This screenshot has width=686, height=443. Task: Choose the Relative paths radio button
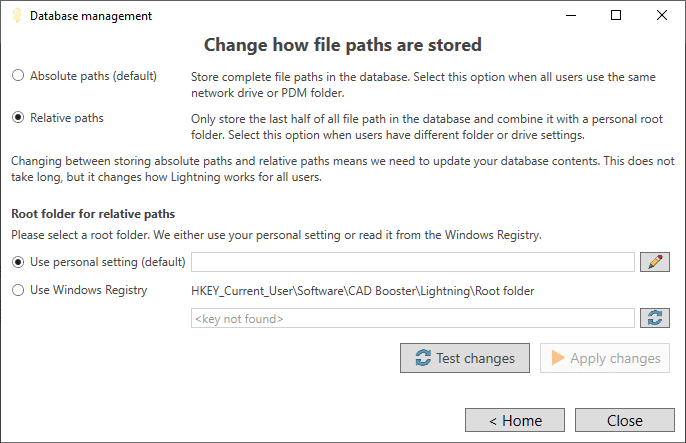[18, 118]
